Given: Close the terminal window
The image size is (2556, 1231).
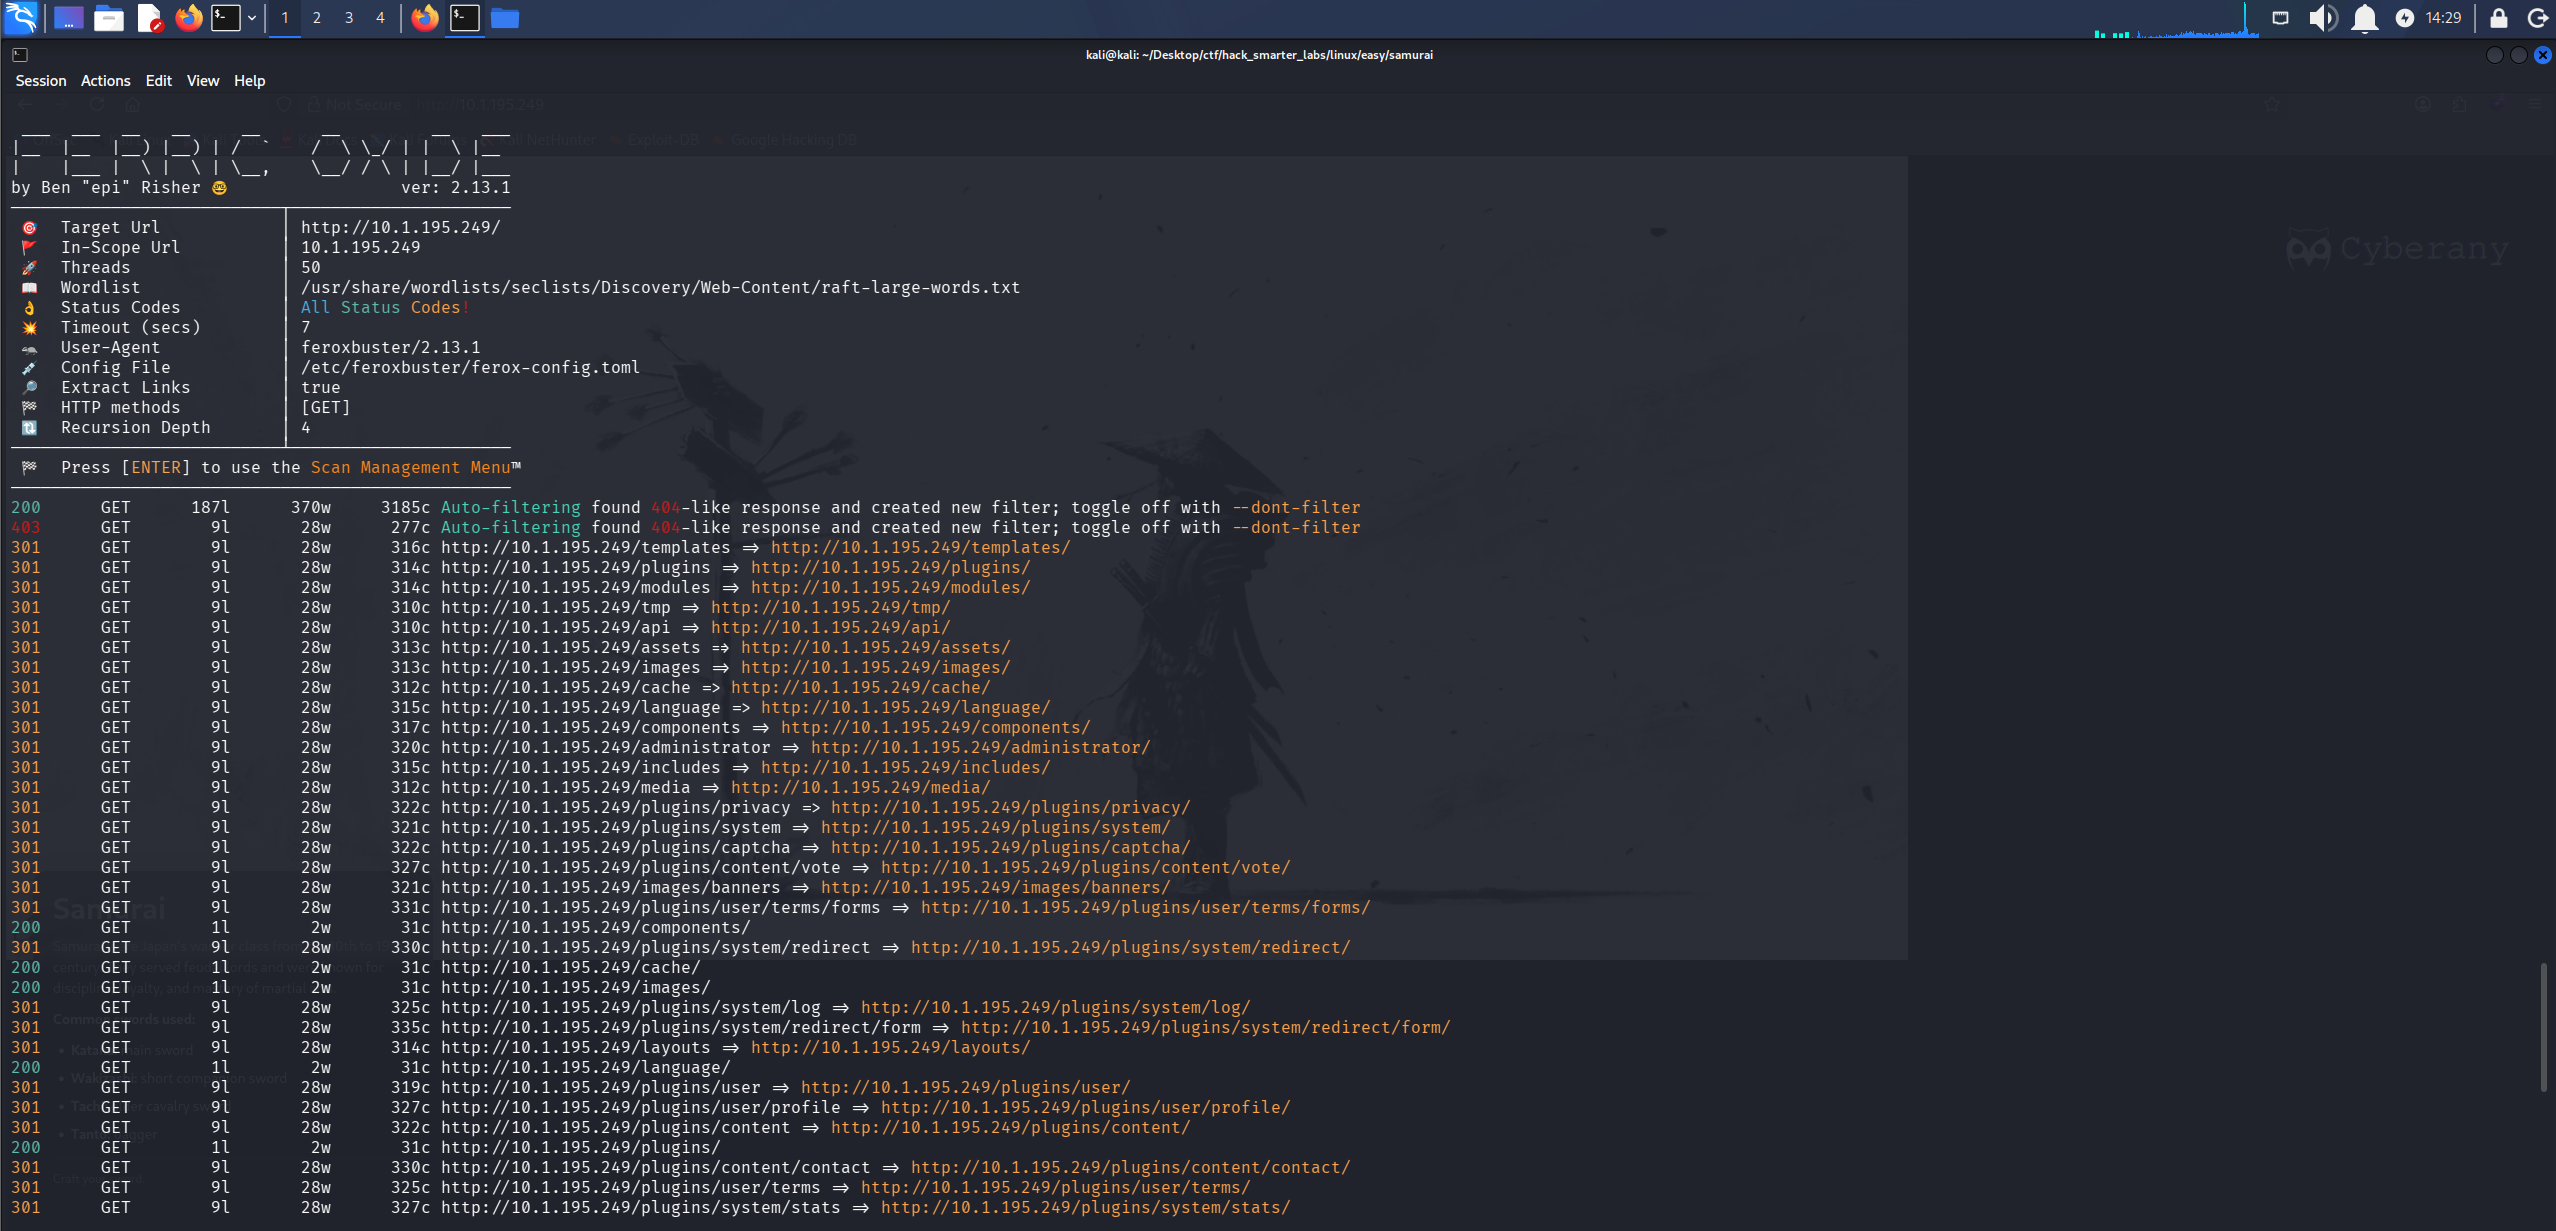Looking at the screenshot, I should coord(2543,55).
